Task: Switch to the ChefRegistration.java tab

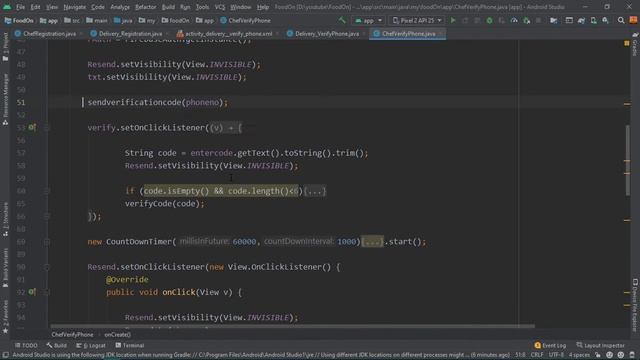Action: [49, 34]
